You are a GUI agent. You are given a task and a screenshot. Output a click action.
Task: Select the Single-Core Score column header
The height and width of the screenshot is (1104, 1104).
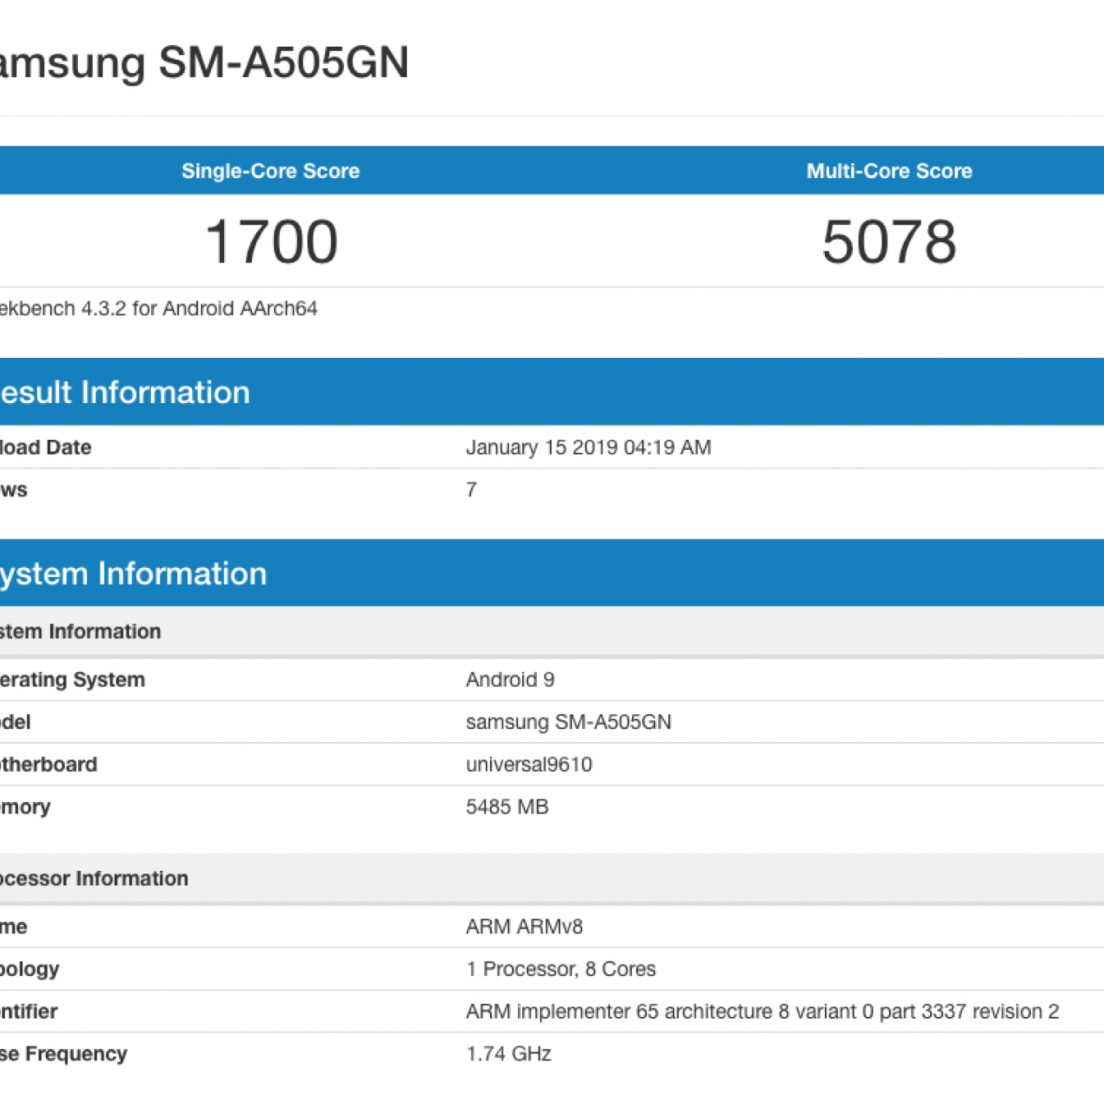tap(270, 171)
